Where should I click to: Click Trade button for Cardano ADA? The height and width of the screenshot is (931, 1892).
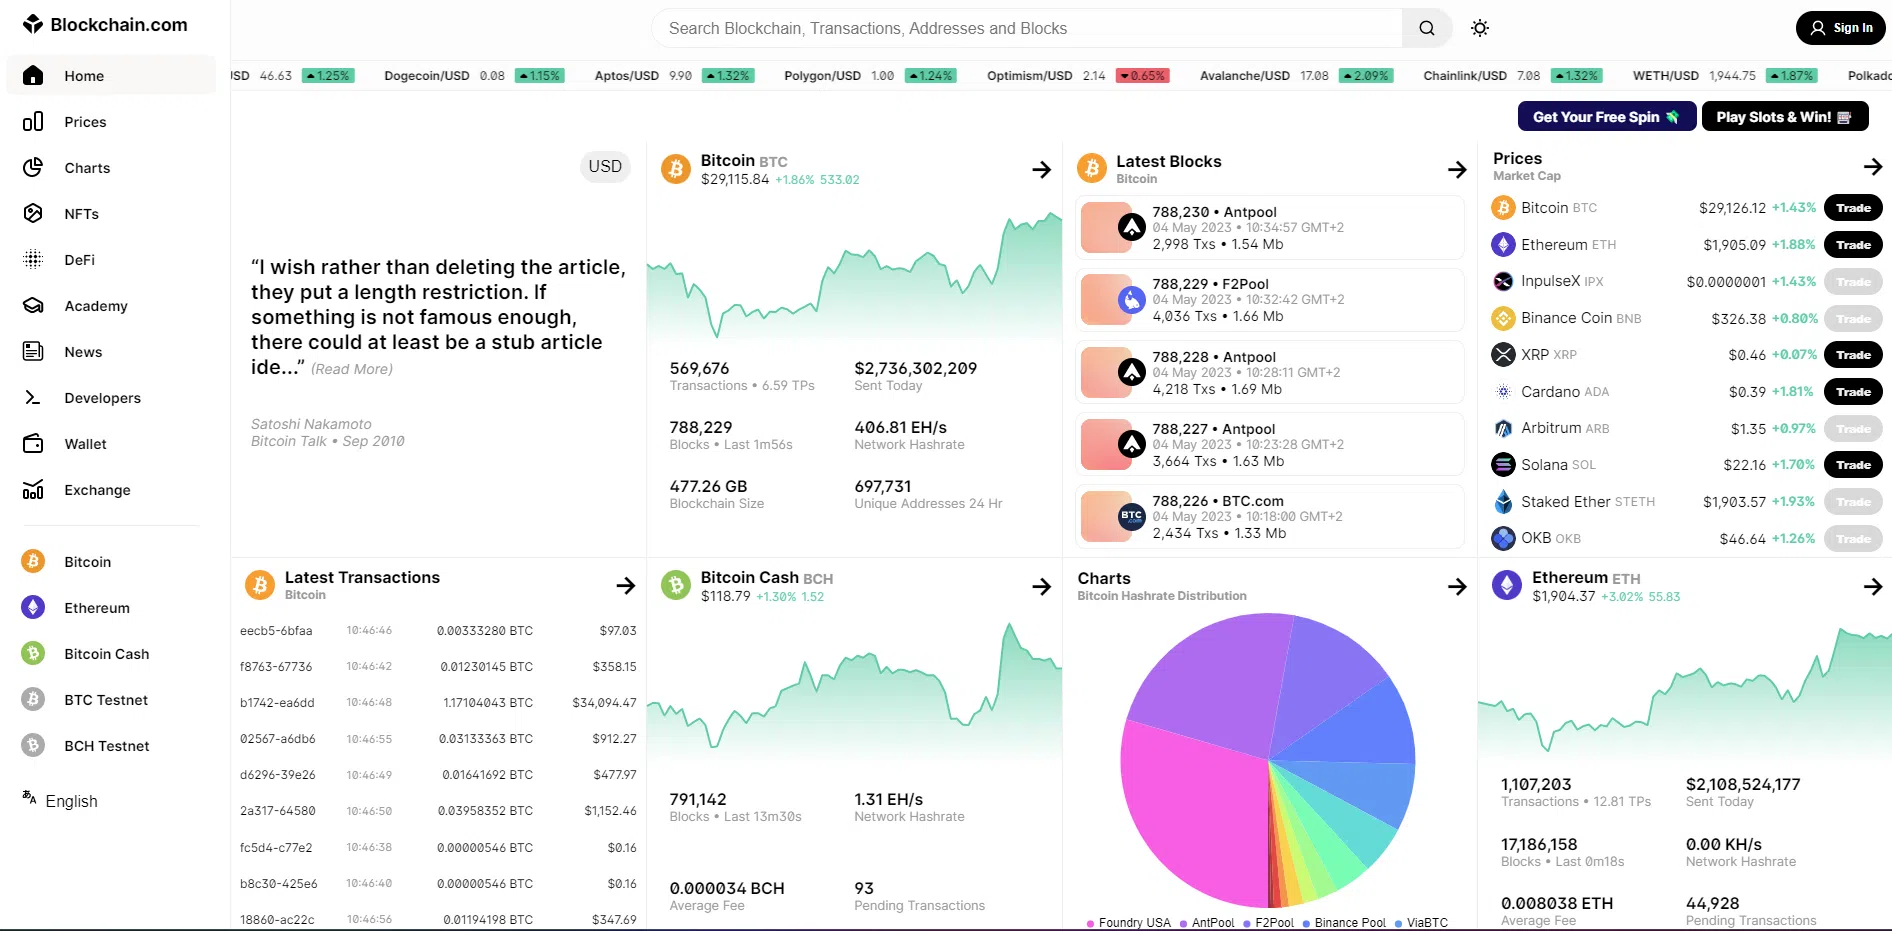[1853, 392]
